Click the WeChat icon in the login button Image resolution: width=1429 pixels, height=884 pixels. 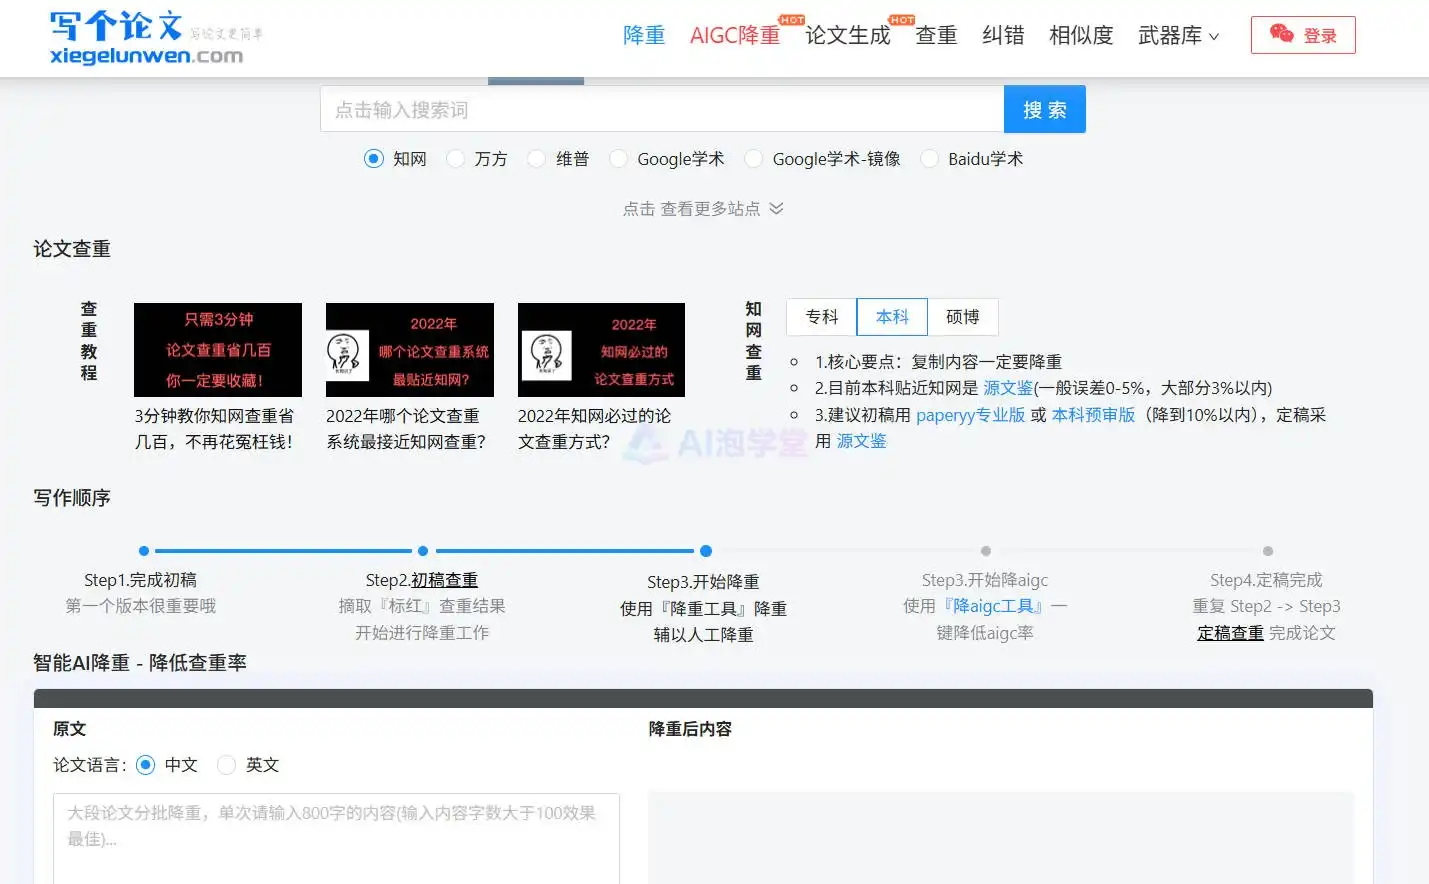[1281, 34]
